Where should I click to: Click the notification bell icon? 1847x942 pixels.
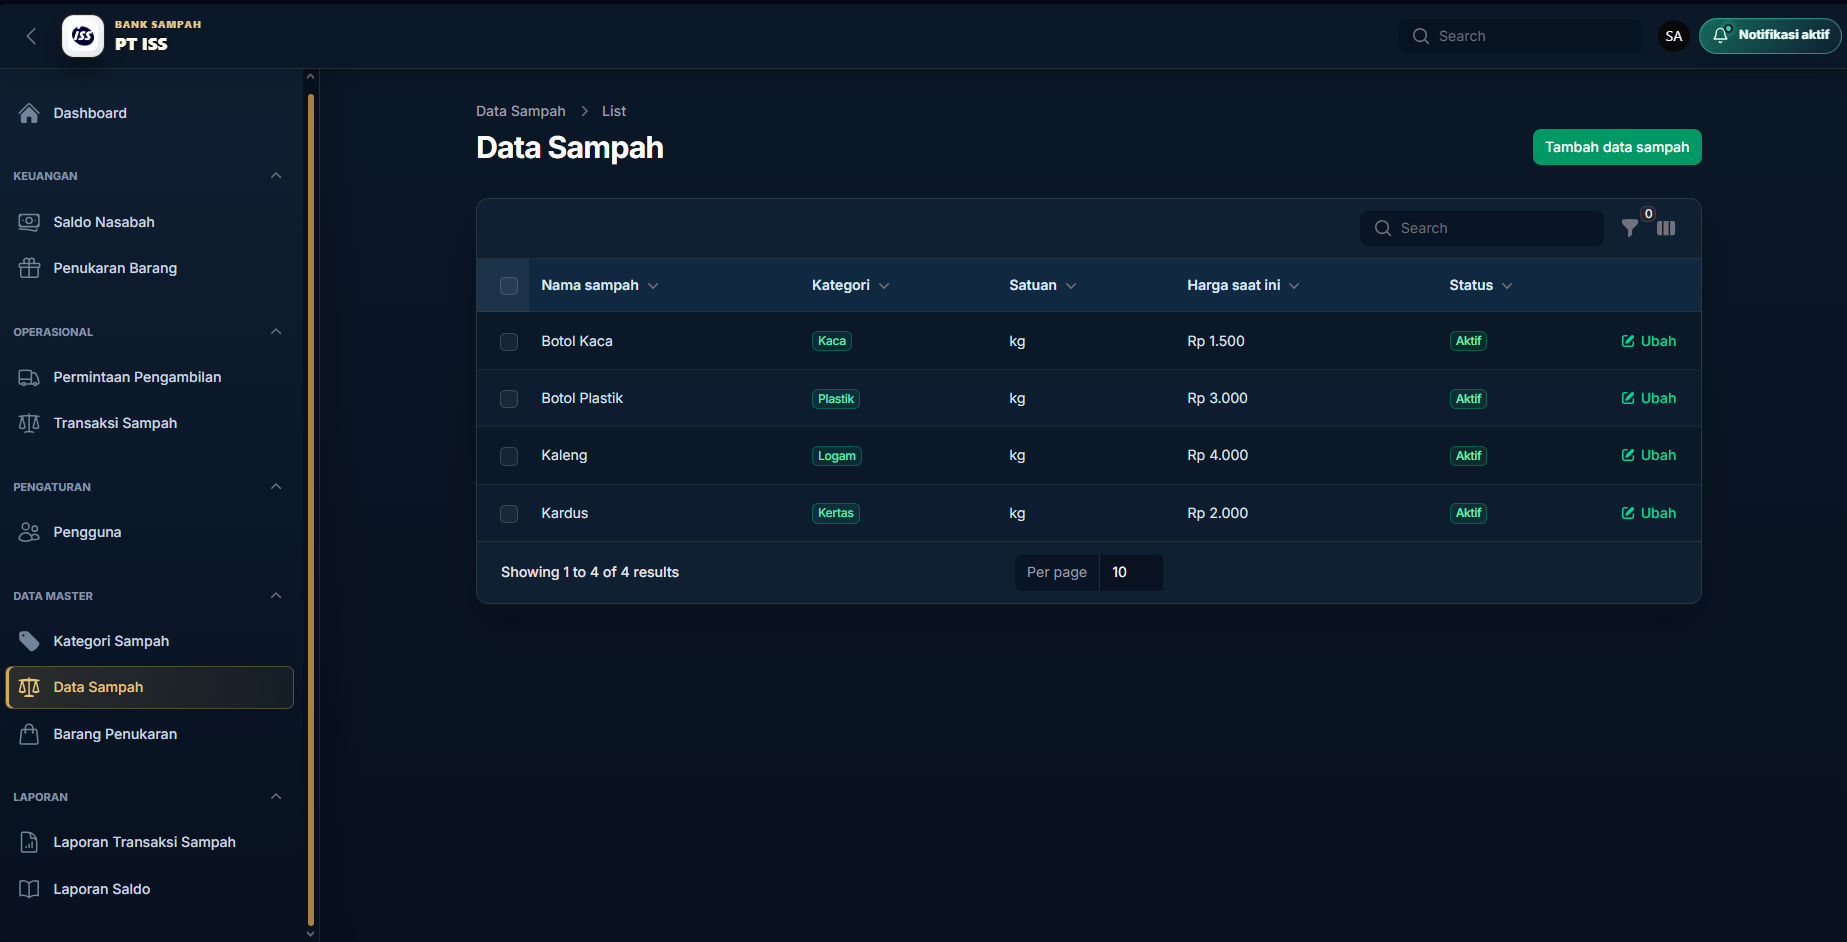[x=1722, y=35]
